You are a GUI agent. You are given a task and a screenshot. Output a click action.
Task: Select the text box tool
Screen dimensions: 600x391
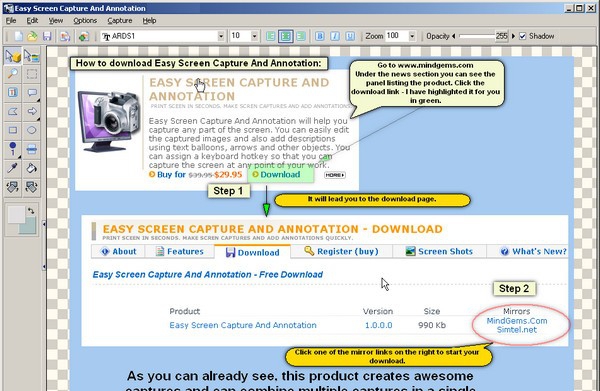[13, 92]
